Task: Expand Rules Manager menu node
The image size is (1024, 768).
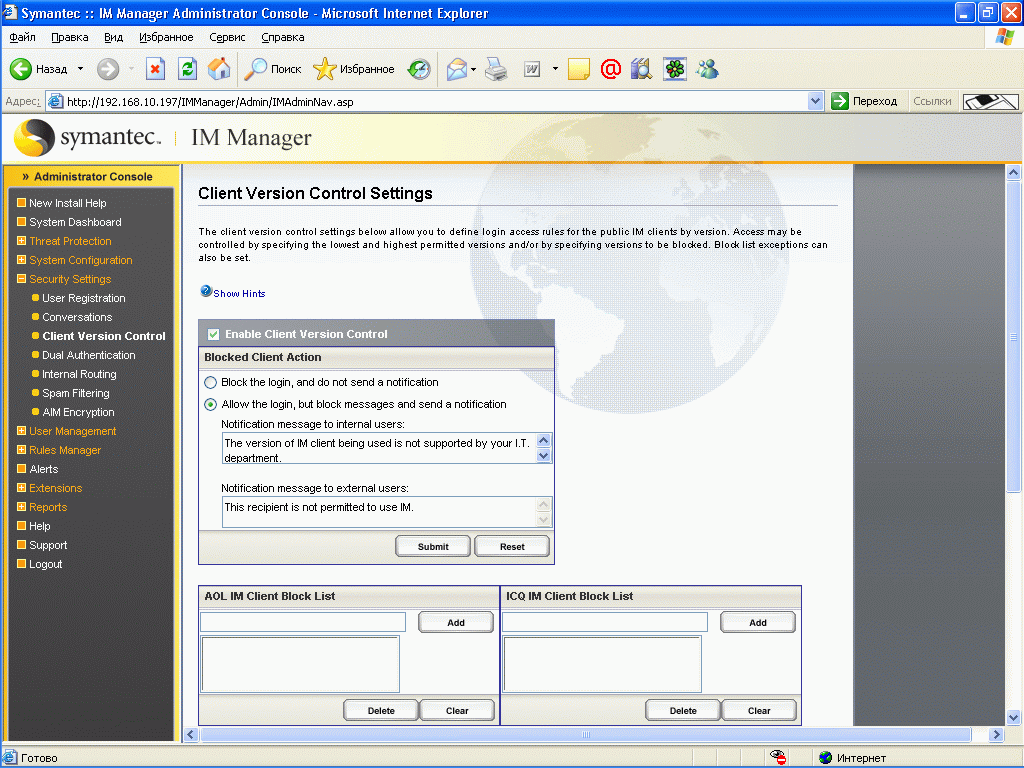Action: (22, 449)
